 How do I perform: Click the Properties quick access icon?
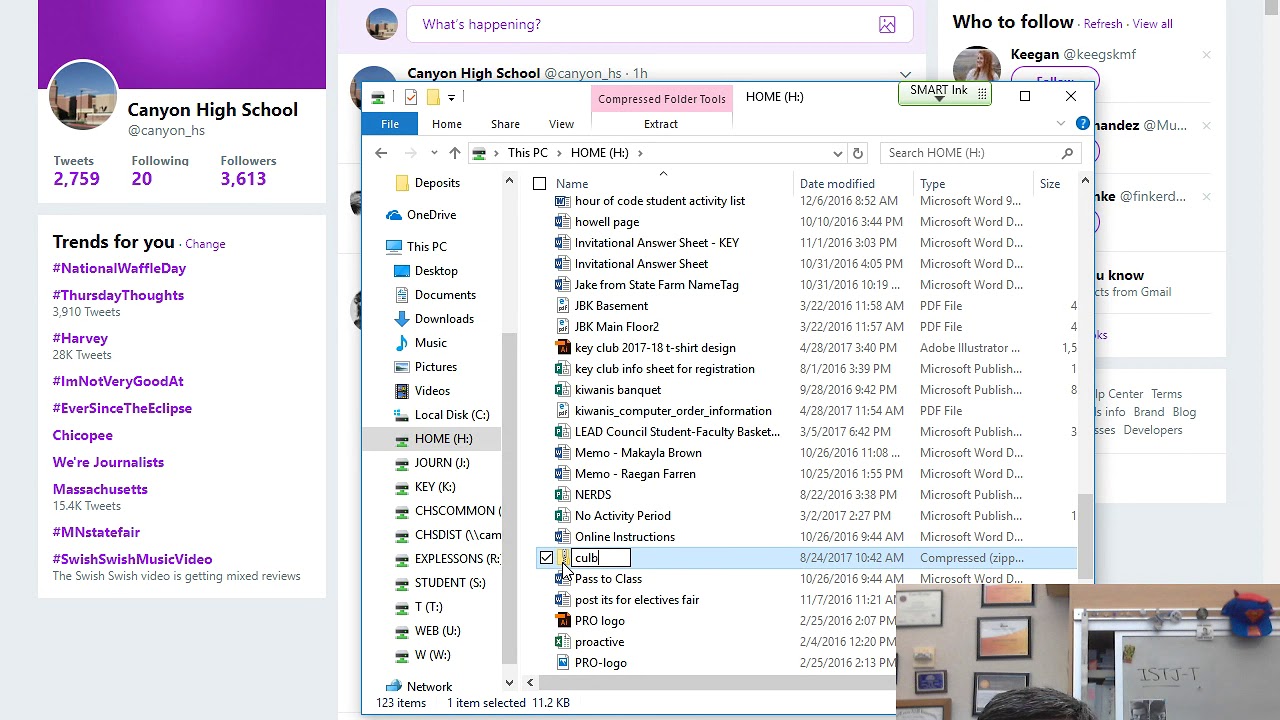pyautogui.click(x=411, y=97)
